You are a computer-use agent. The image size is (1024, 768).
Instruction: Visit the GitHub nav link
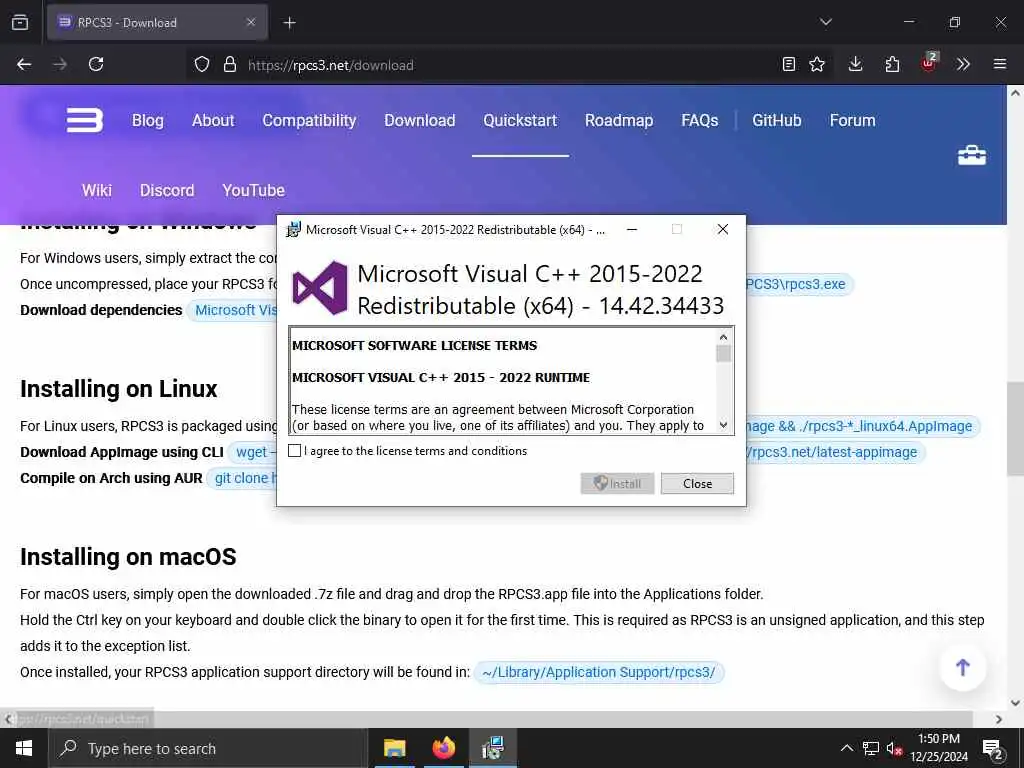click(x=776, y=120)
